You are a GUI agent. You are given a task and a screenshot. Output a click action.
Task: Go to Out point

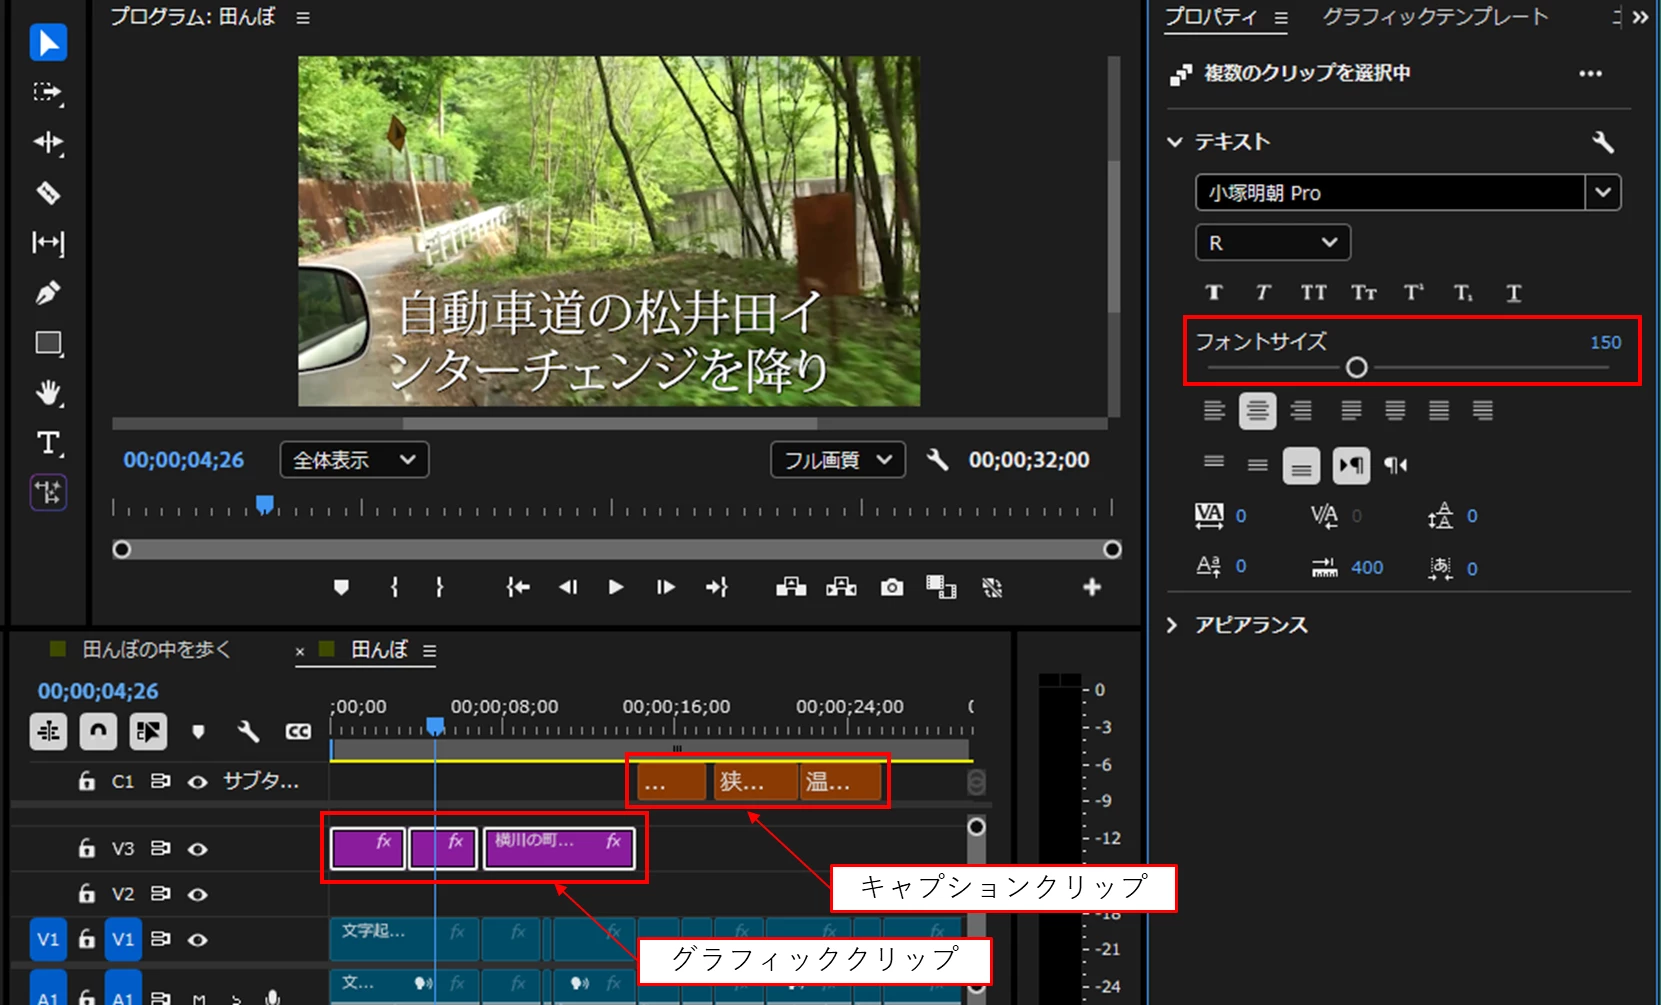(717, 587)
